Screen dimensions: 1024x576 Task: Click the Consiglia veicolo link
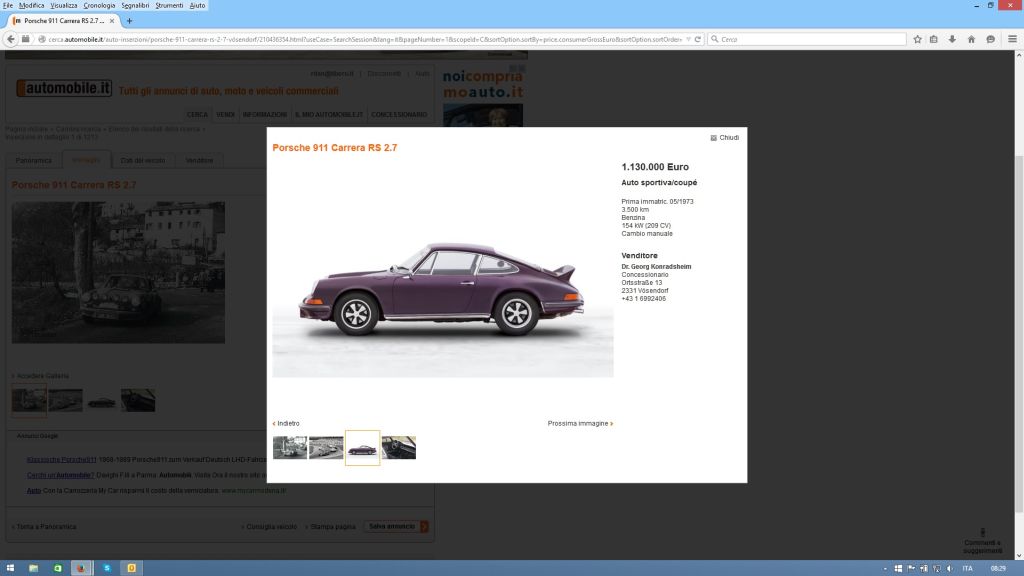point(270,526)
